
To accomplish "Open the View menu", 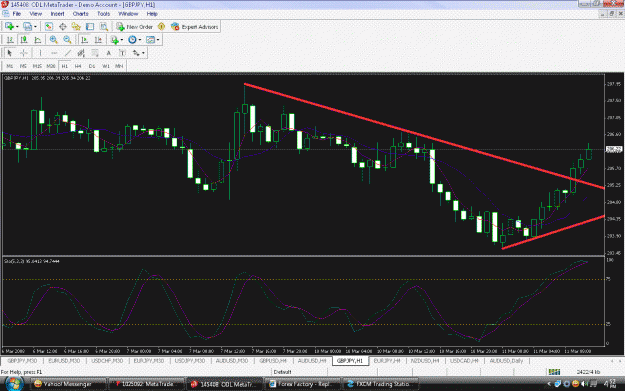I will [35, 14].
